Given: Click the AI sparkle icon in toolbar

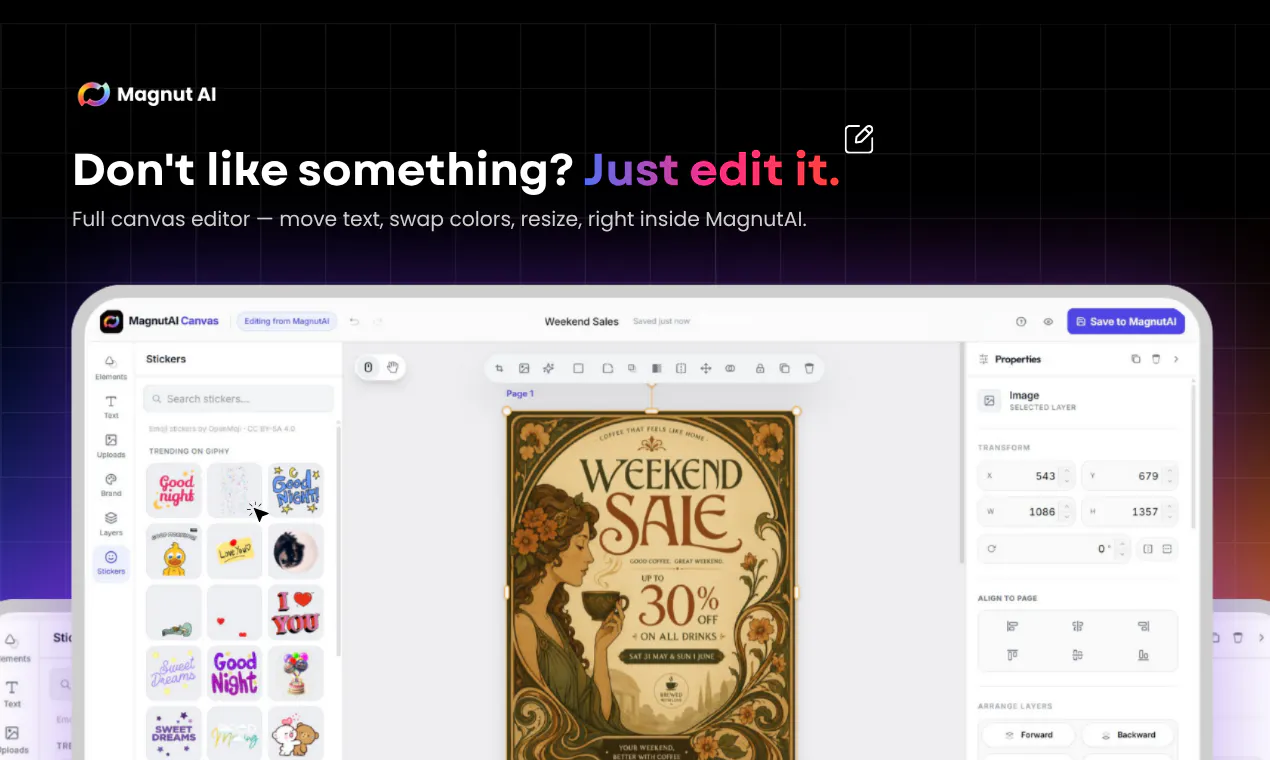Looking at the screenshot, I should (x=548, y=368).
